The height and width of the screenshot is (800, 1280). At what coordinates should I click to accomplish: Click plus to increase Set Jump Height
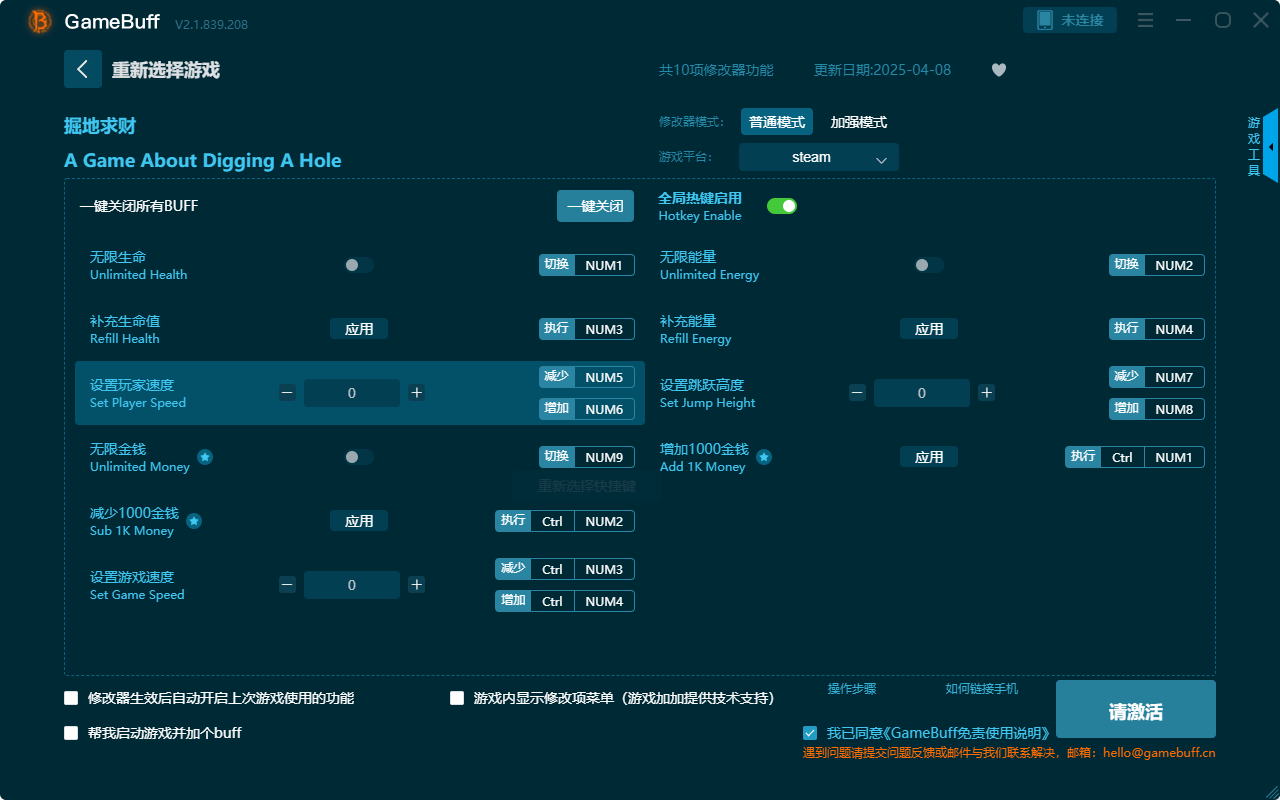pos(986,393)
